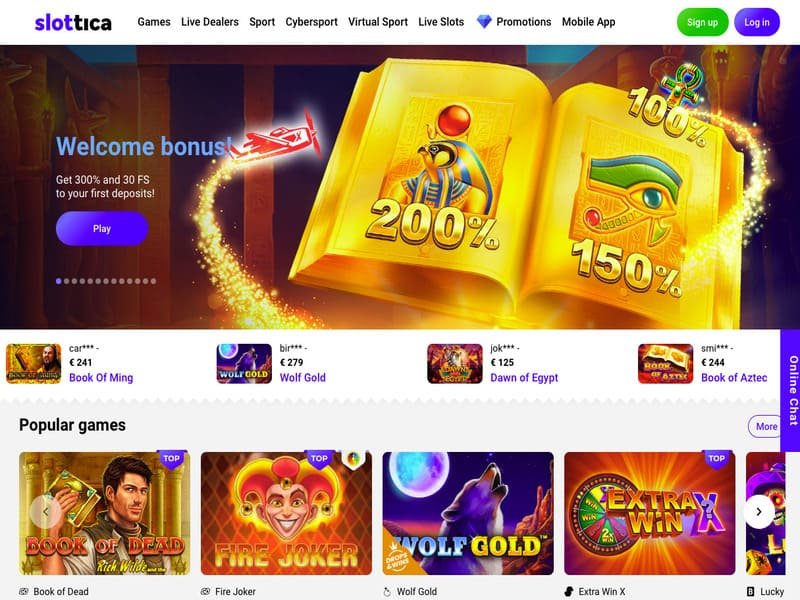Select the second banner slide dot

(66, 281)
